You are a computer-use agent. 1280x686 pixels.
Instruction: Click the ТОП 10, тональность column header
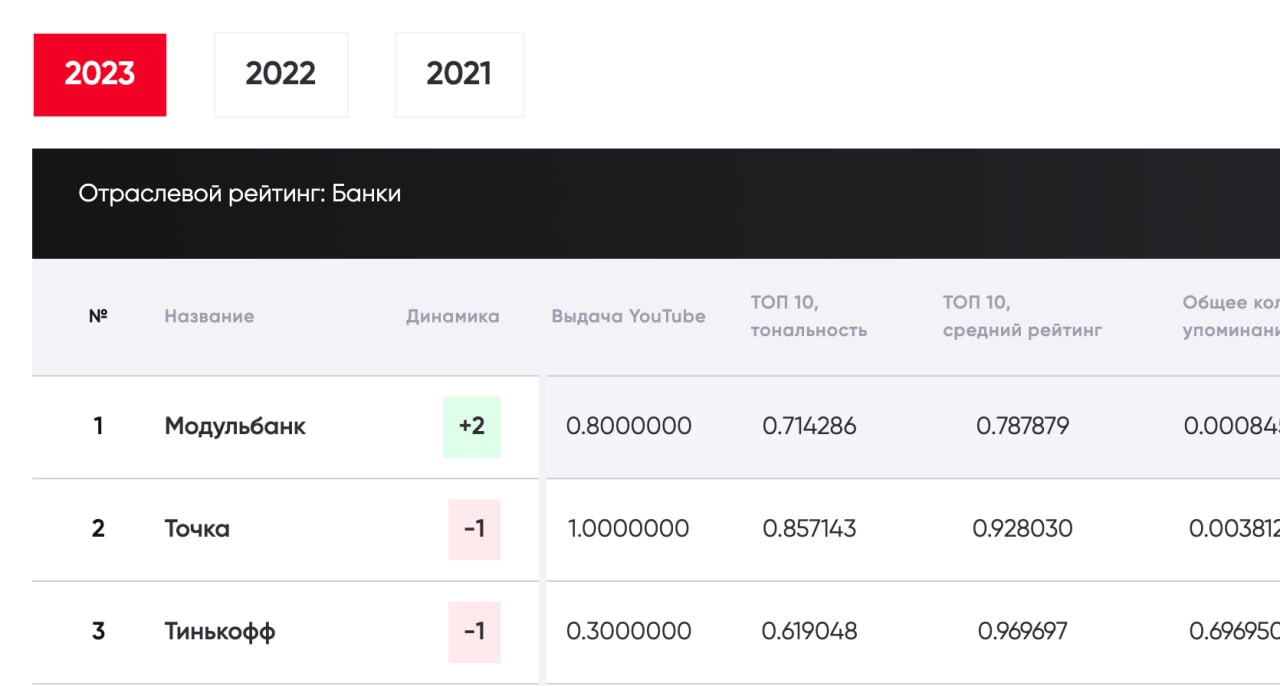click(809, 316)
